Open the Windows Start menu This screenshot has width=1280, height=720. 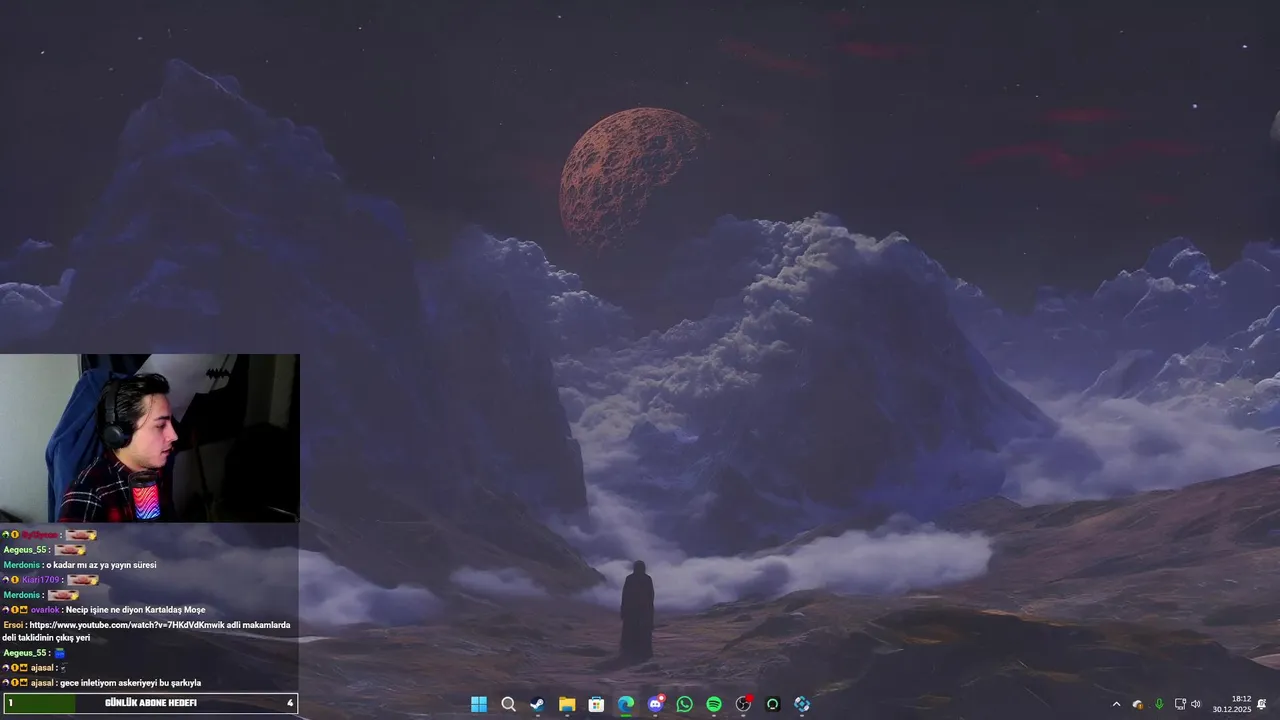coord(479,704)
